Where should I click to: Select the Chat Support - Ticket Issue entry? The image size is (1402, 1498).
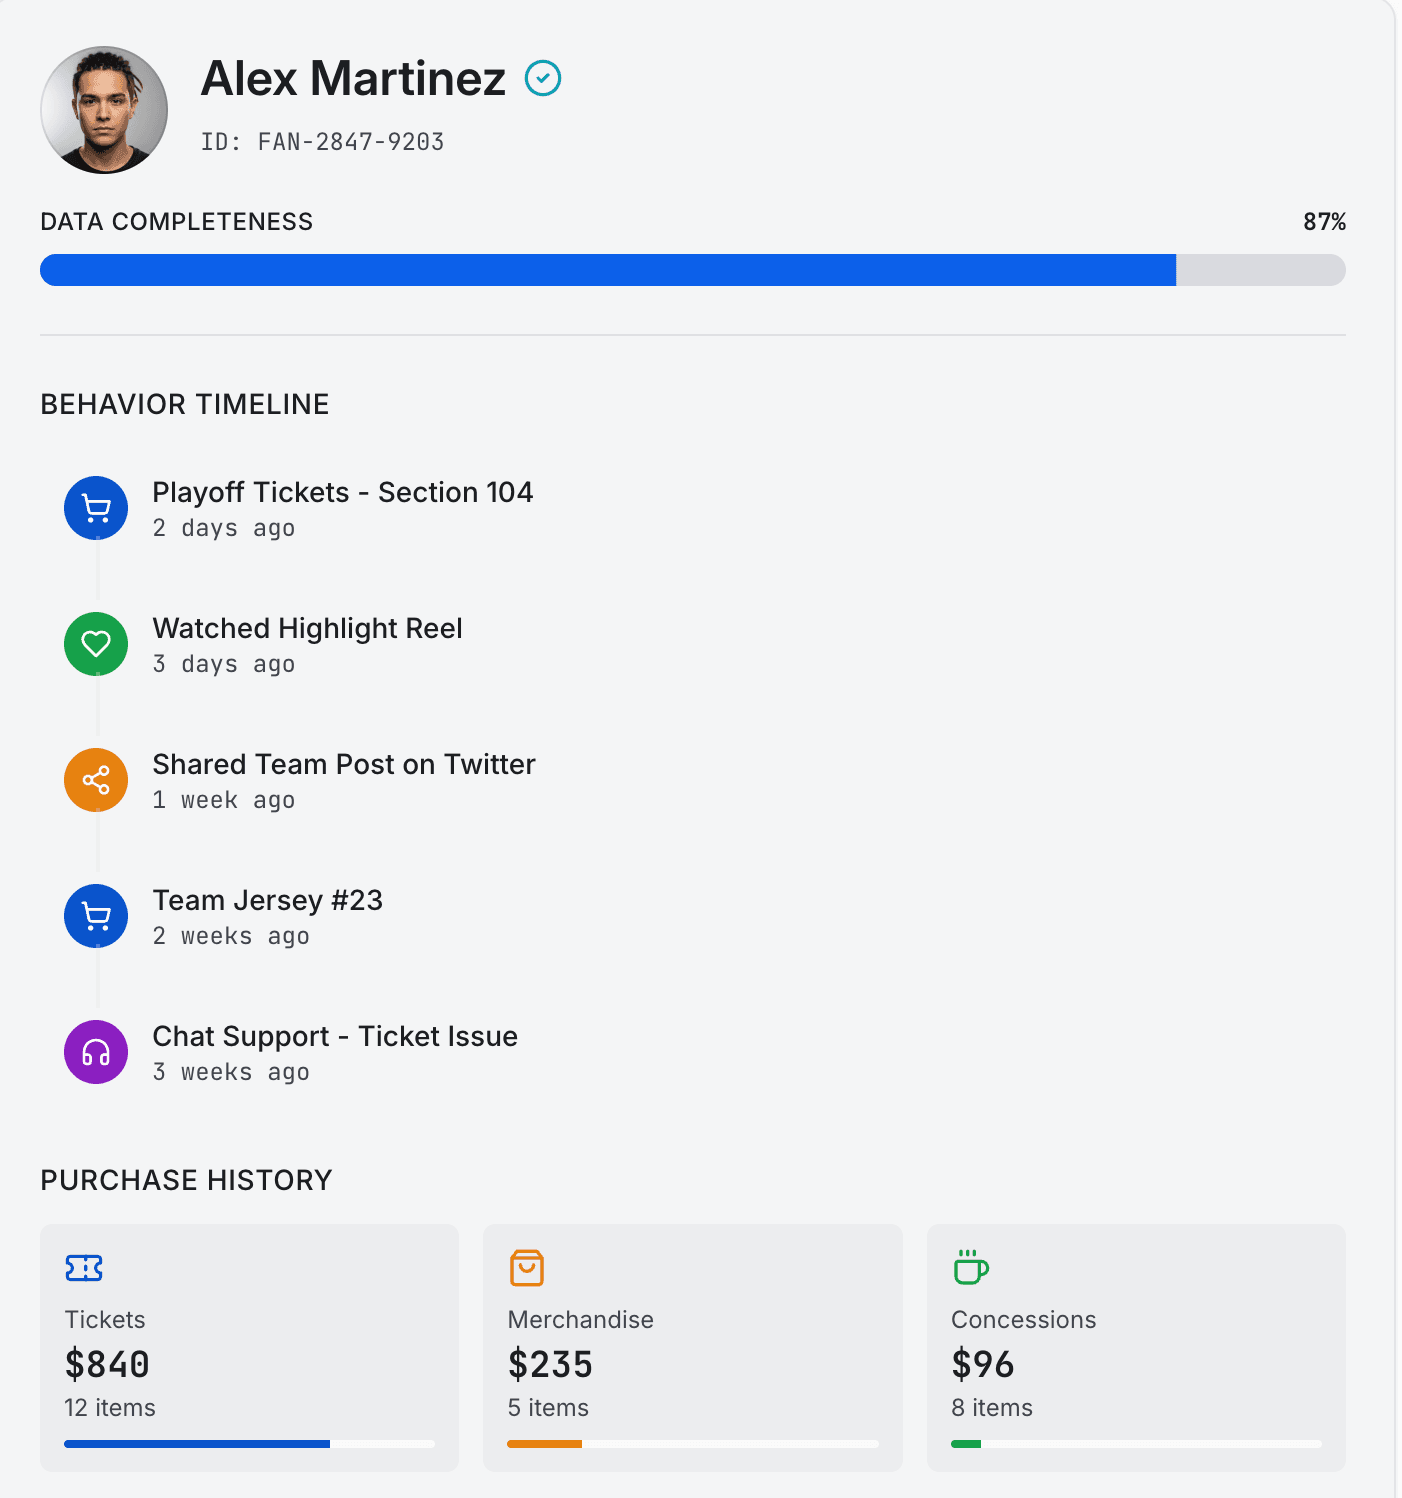point(335,1037)
